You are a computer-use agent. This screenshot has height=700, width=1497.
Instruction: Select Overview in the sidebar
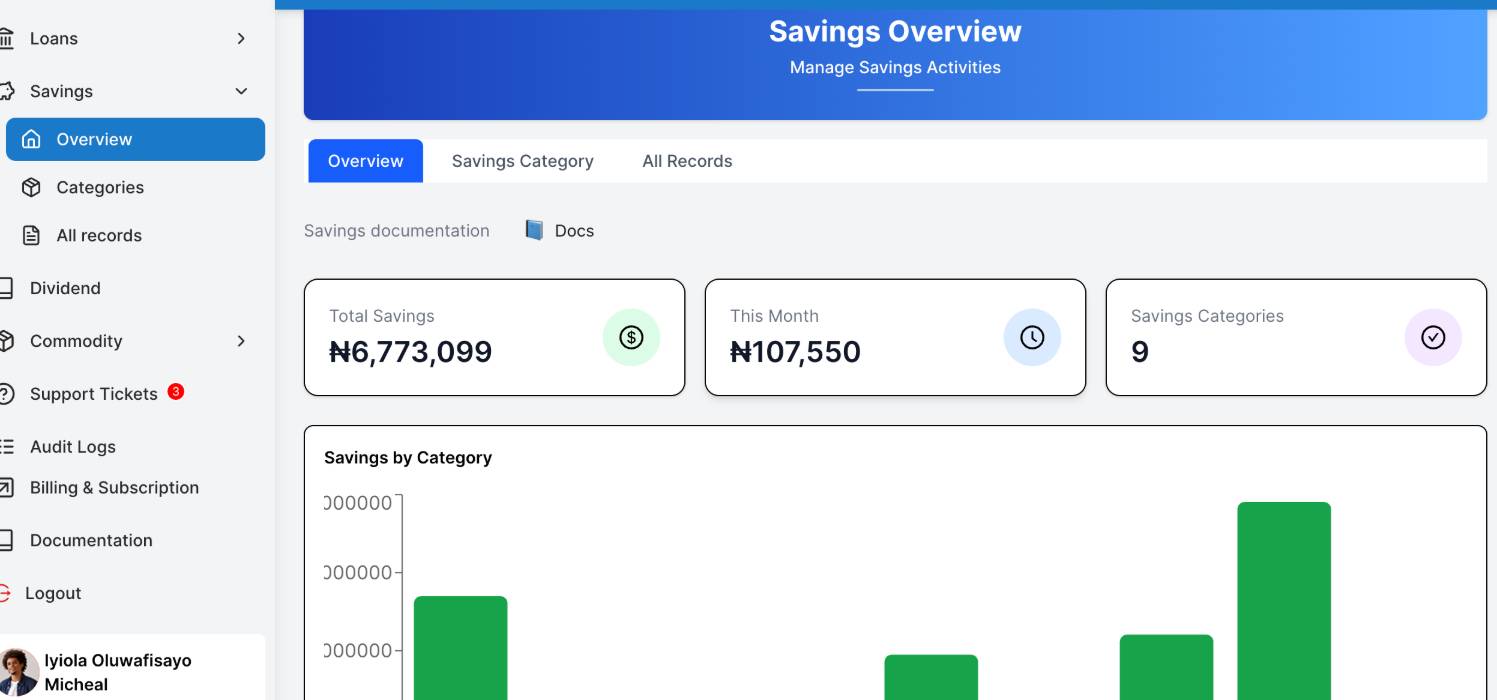click(x=135, y=139)
